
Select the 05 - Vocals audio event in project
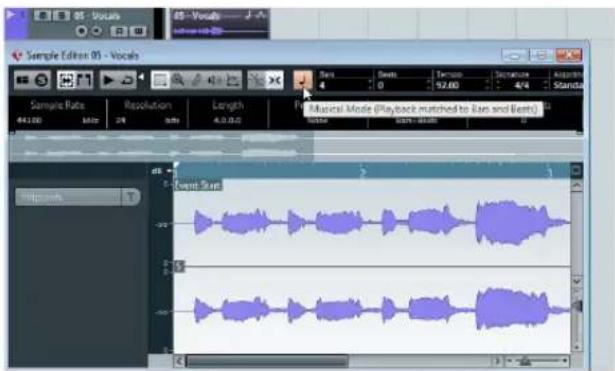click(220, 24)
